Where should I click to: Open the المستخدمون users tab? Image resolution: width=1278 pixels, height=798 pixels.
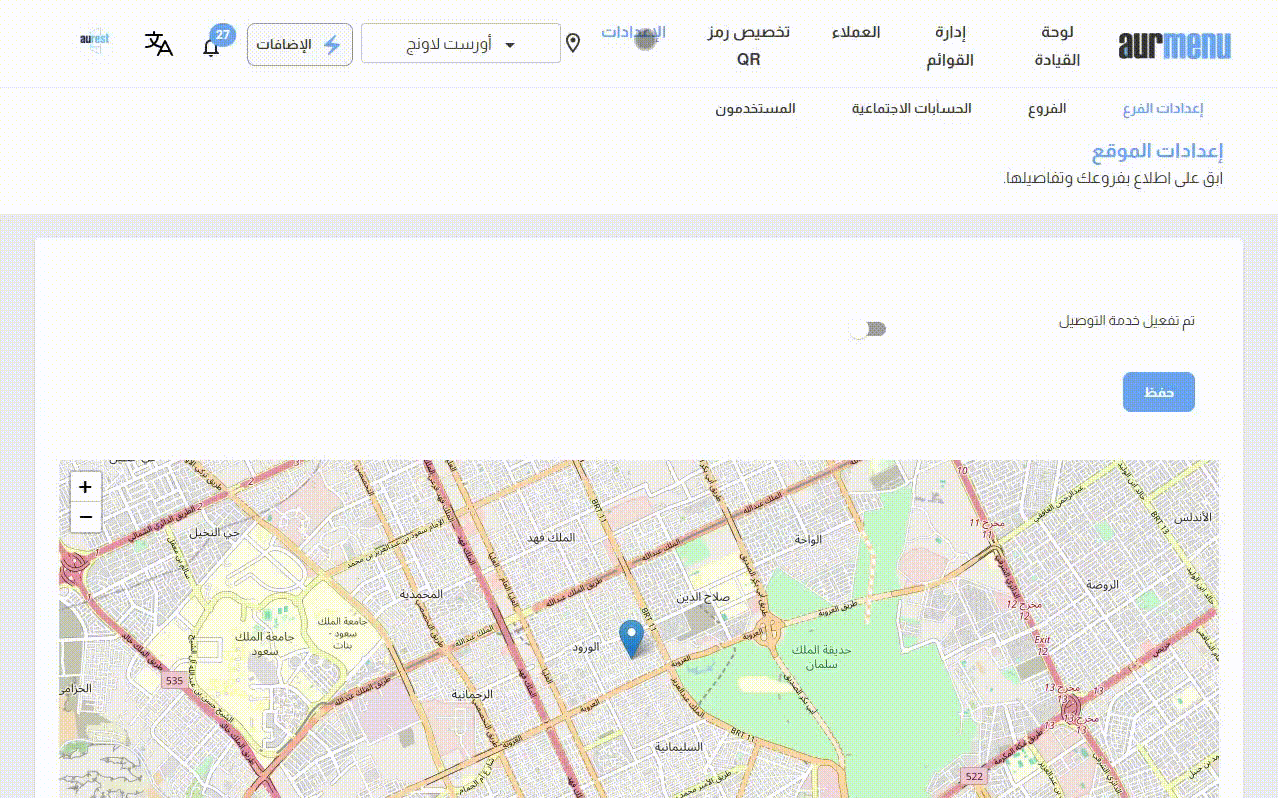(755, 109)
